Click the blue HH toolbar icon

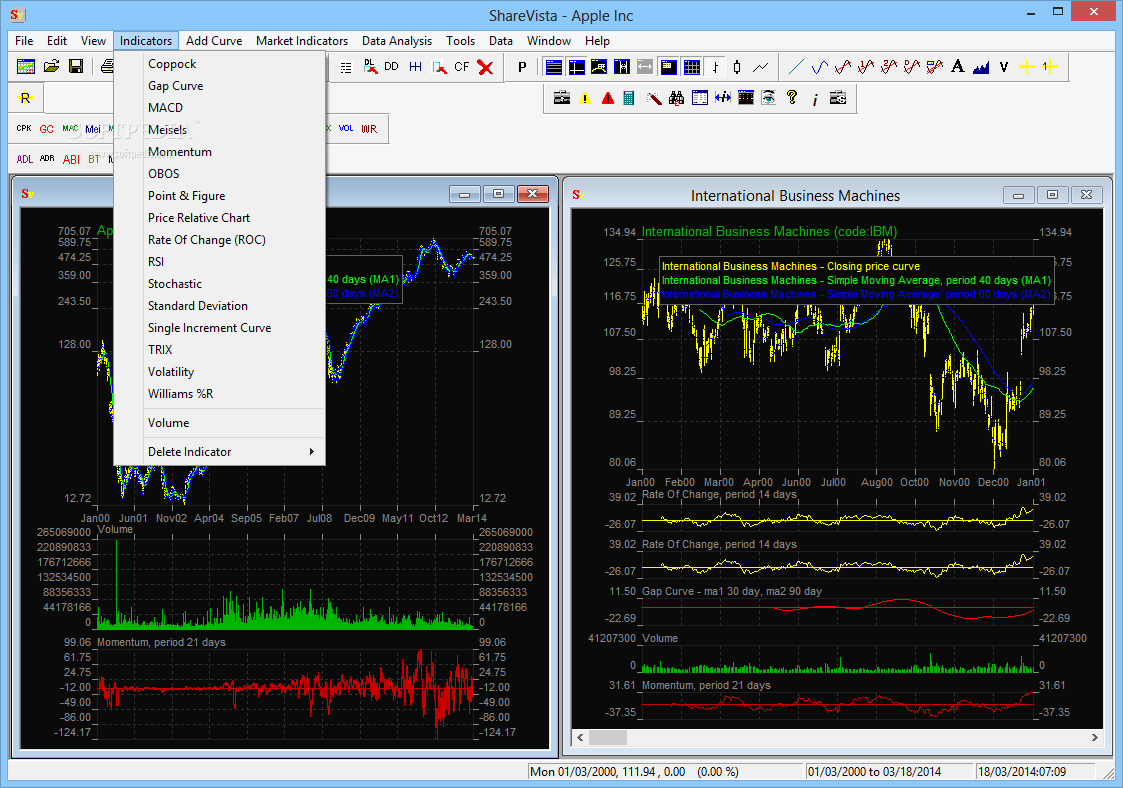(415, 67)
